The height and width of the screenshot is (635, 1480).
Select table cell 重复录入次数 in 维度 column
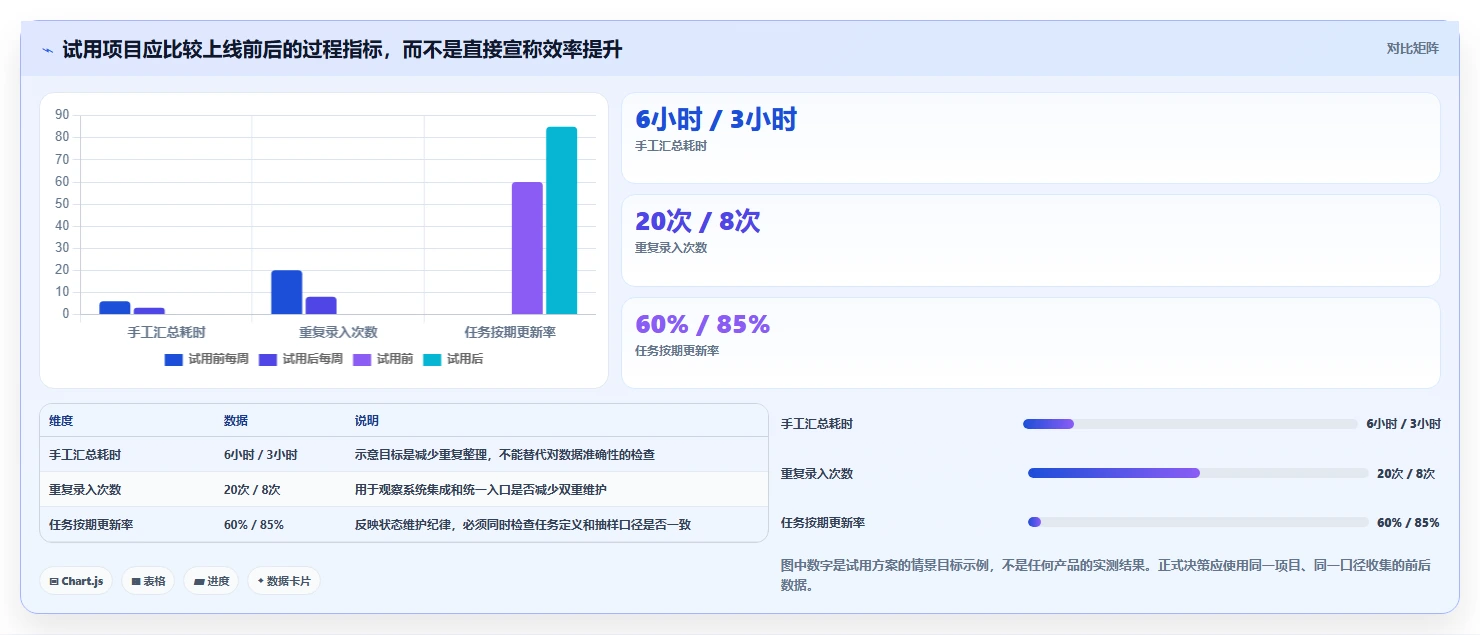click(x=85, y=490)
